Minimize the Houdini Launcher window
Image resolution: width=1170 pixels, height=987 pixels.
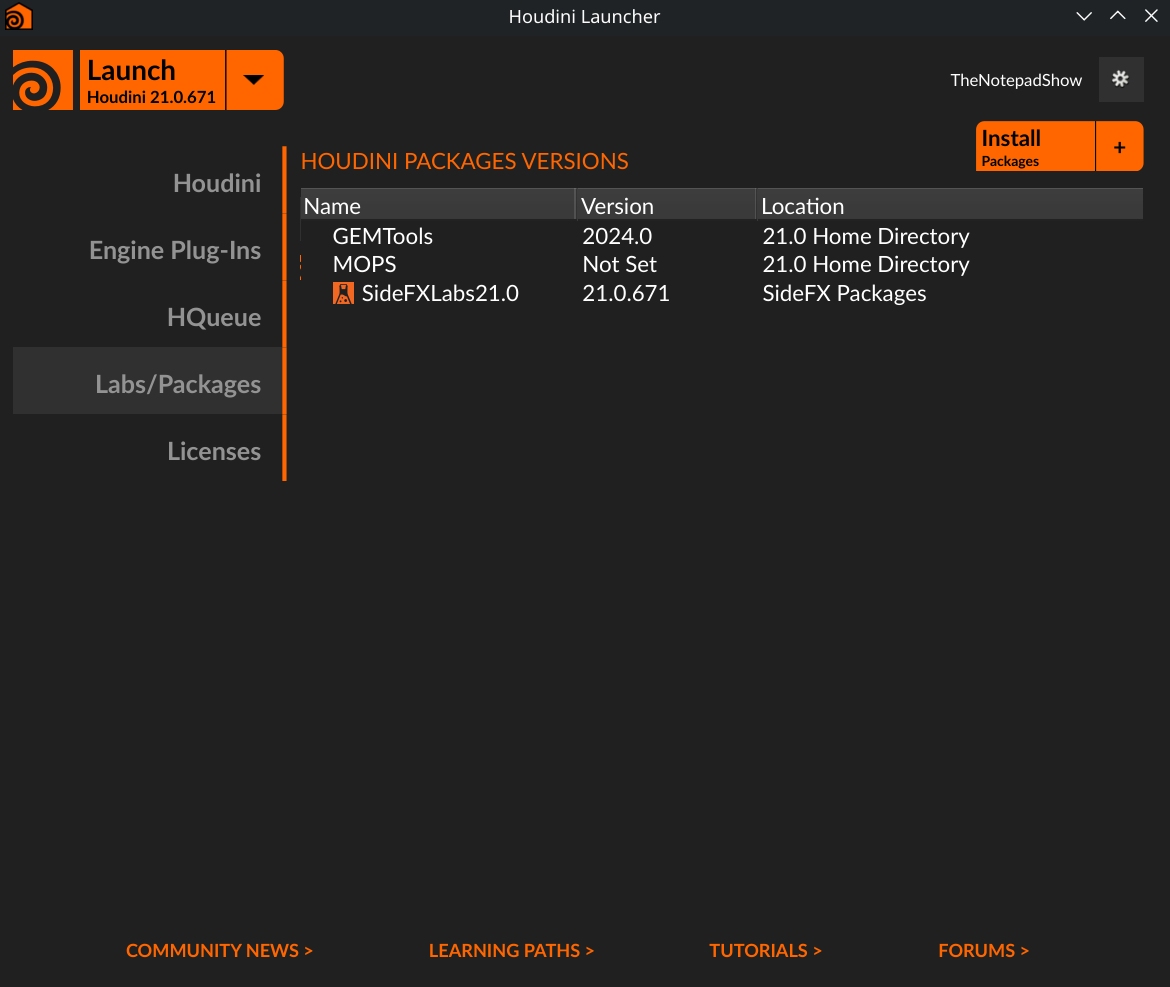[1084, 16]
